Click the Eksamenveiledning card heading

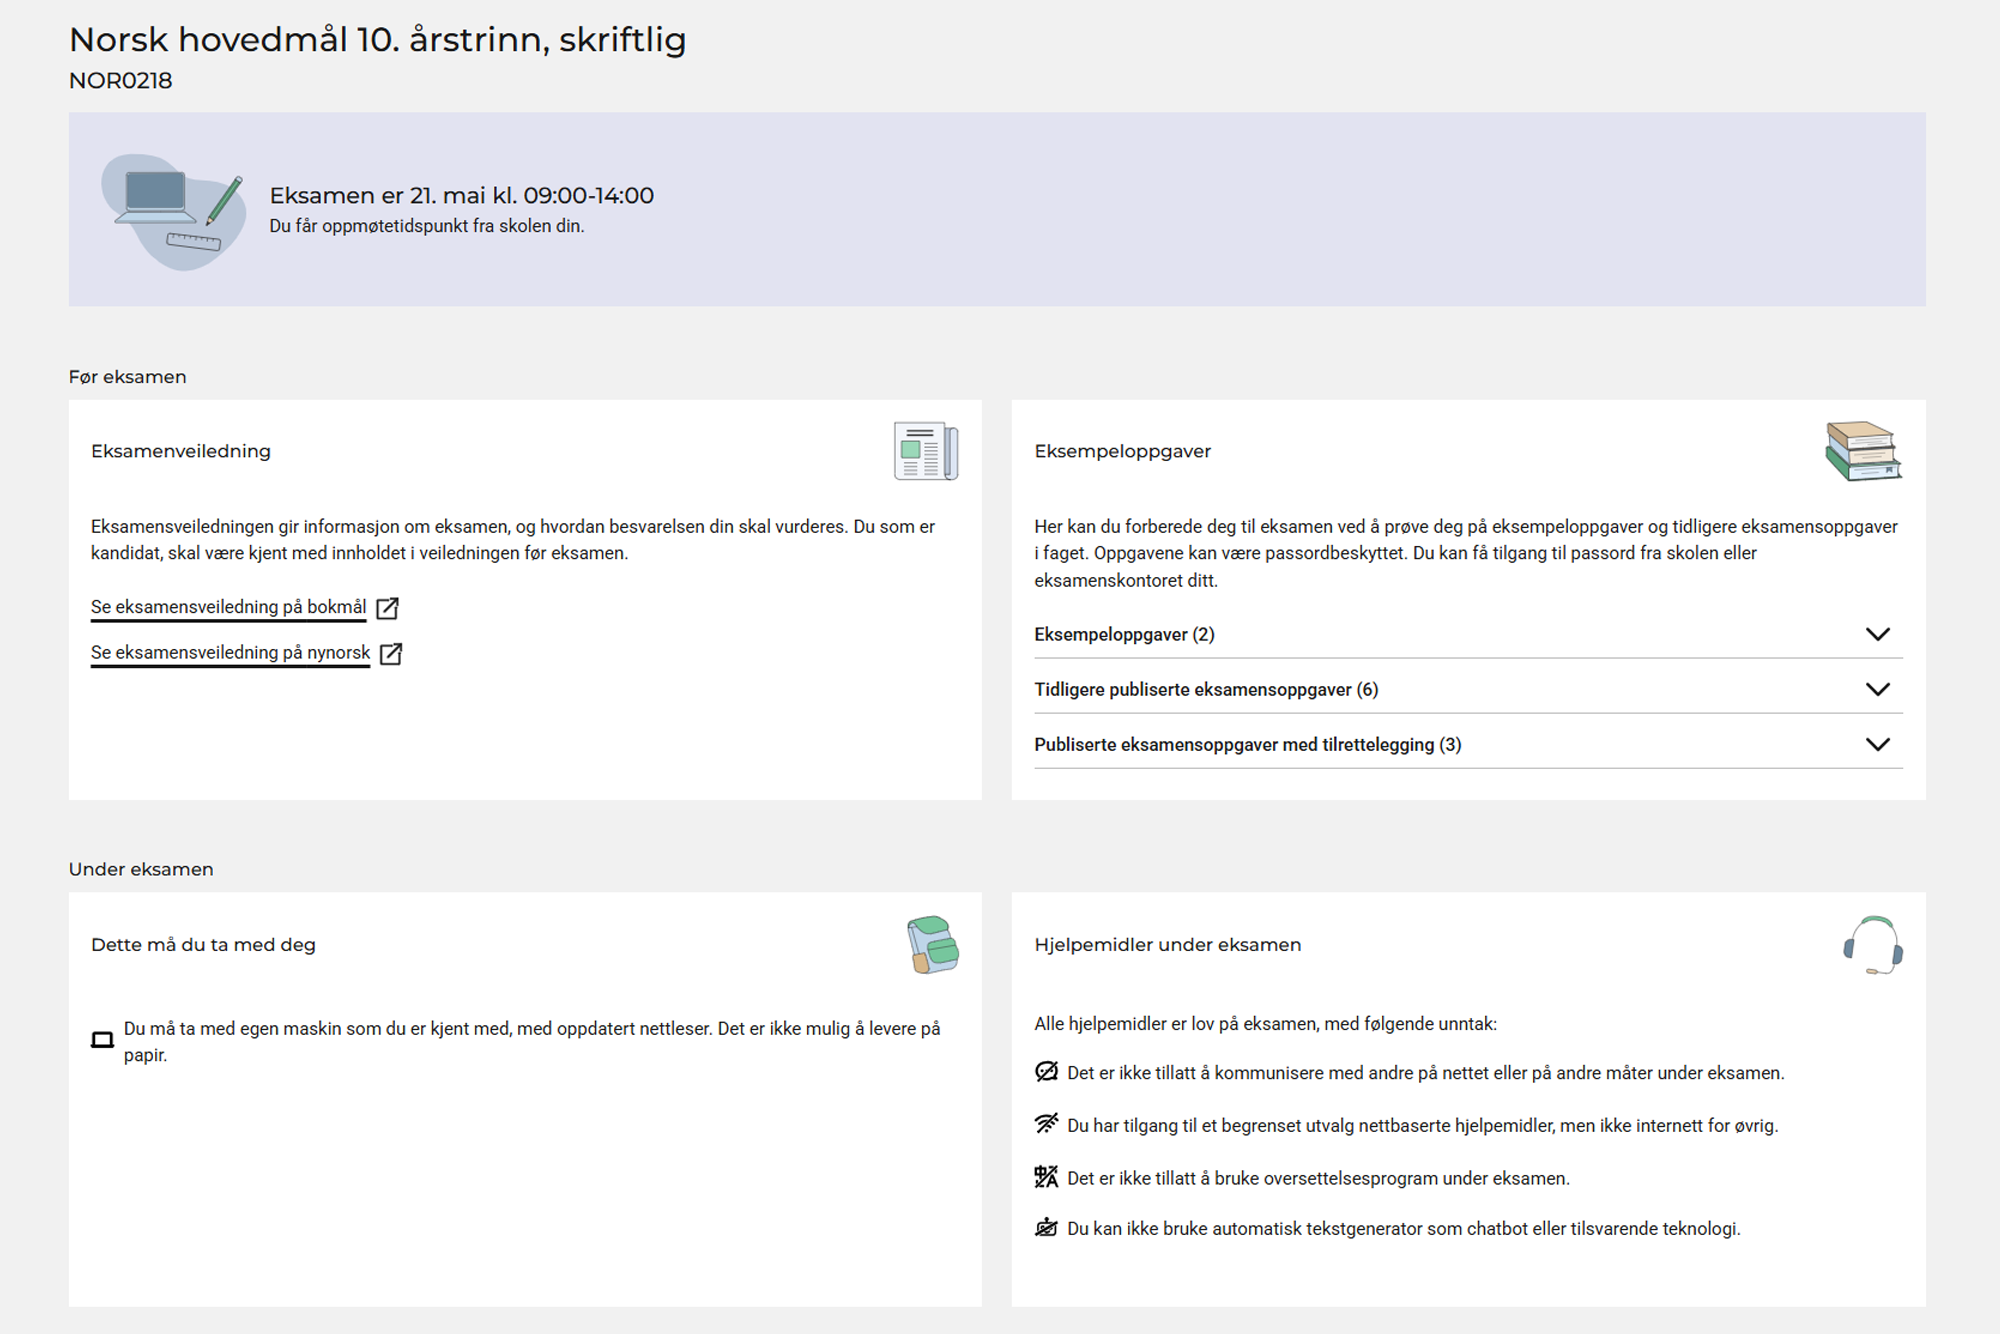(181, 451)
